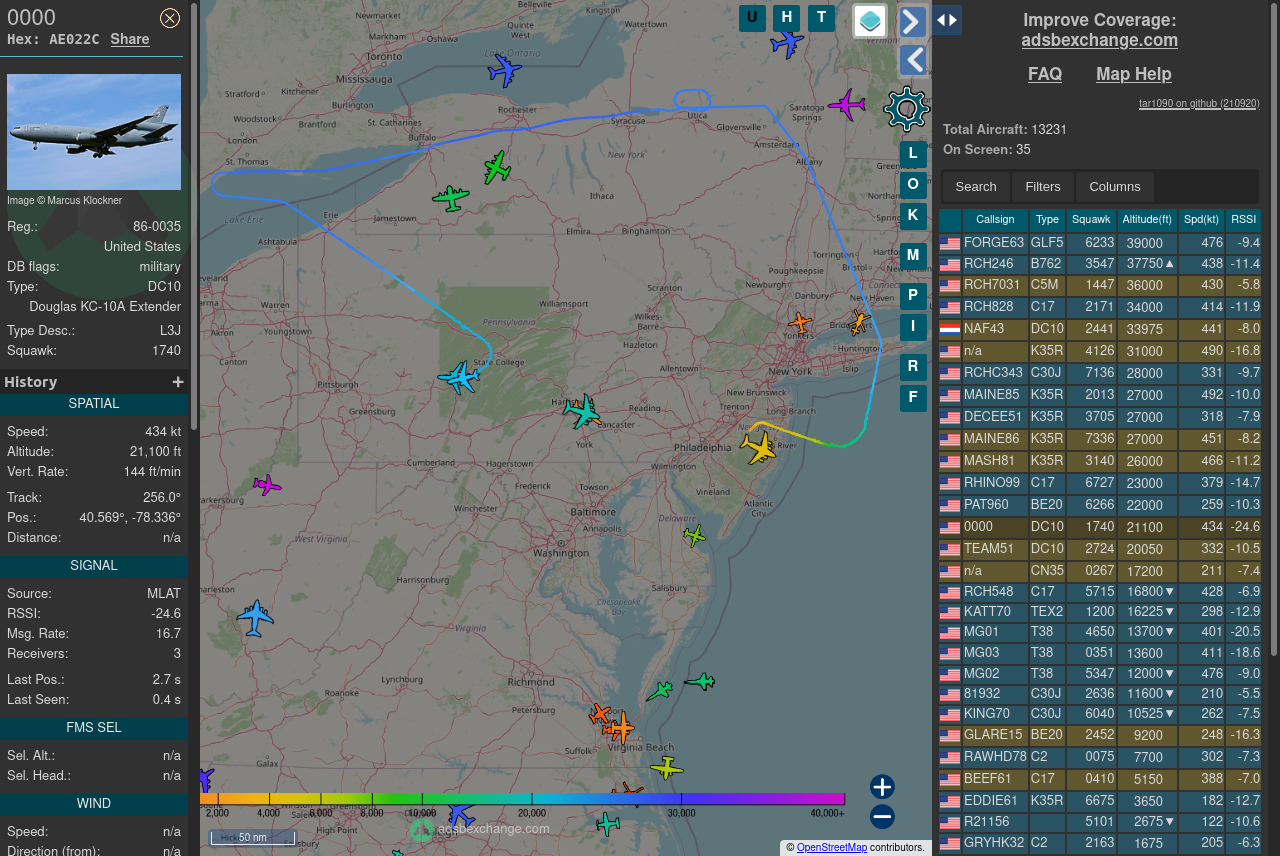The image size is (1280, 856).
Task: Open the Columns tab
Action: pos(1115,187)
